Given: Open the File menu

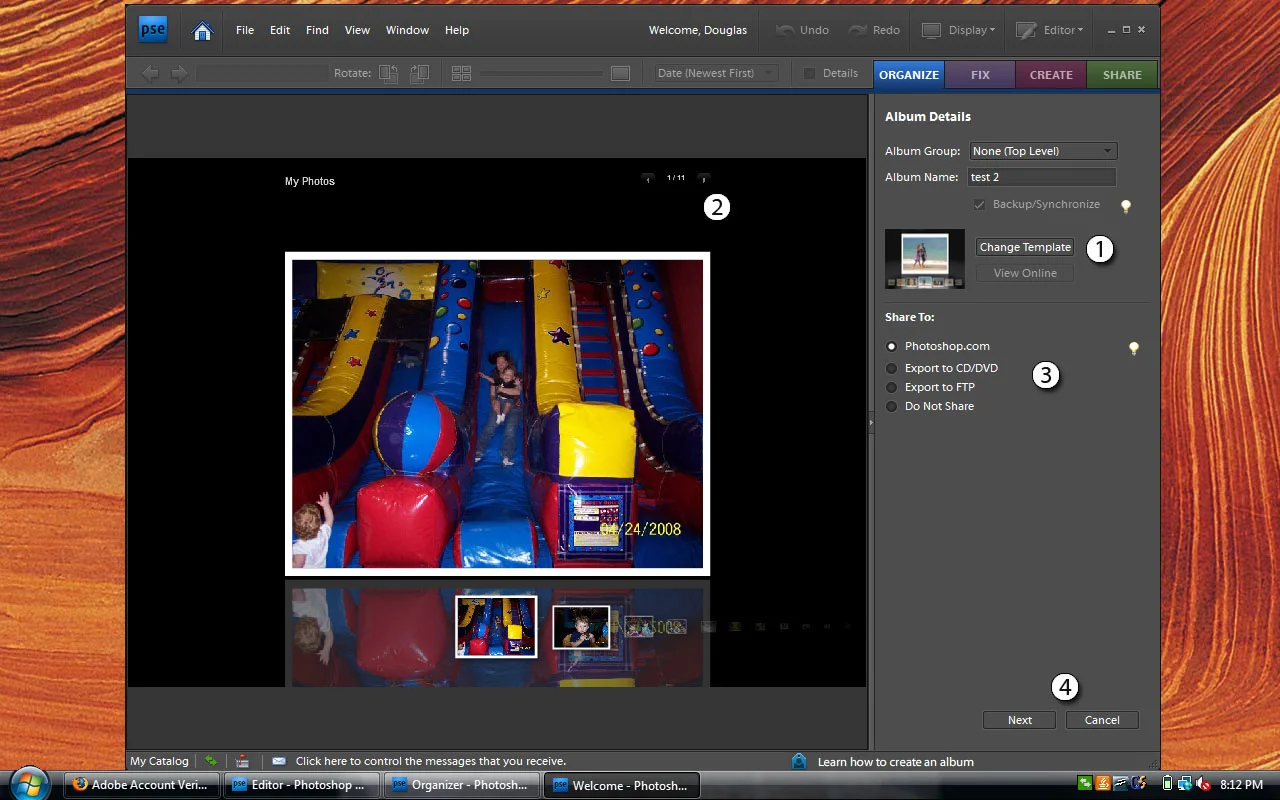Looking at the screenshot, I should (x=245, y=30).
